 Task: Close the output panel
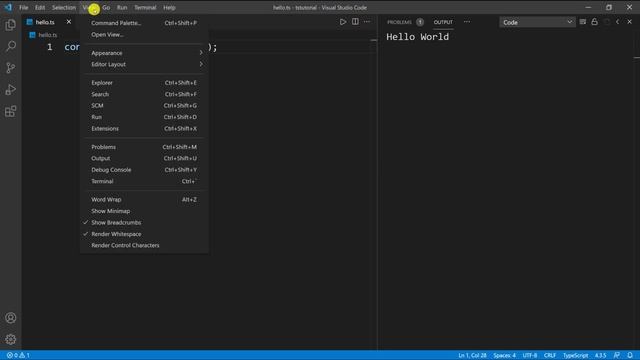coord(629,22)
